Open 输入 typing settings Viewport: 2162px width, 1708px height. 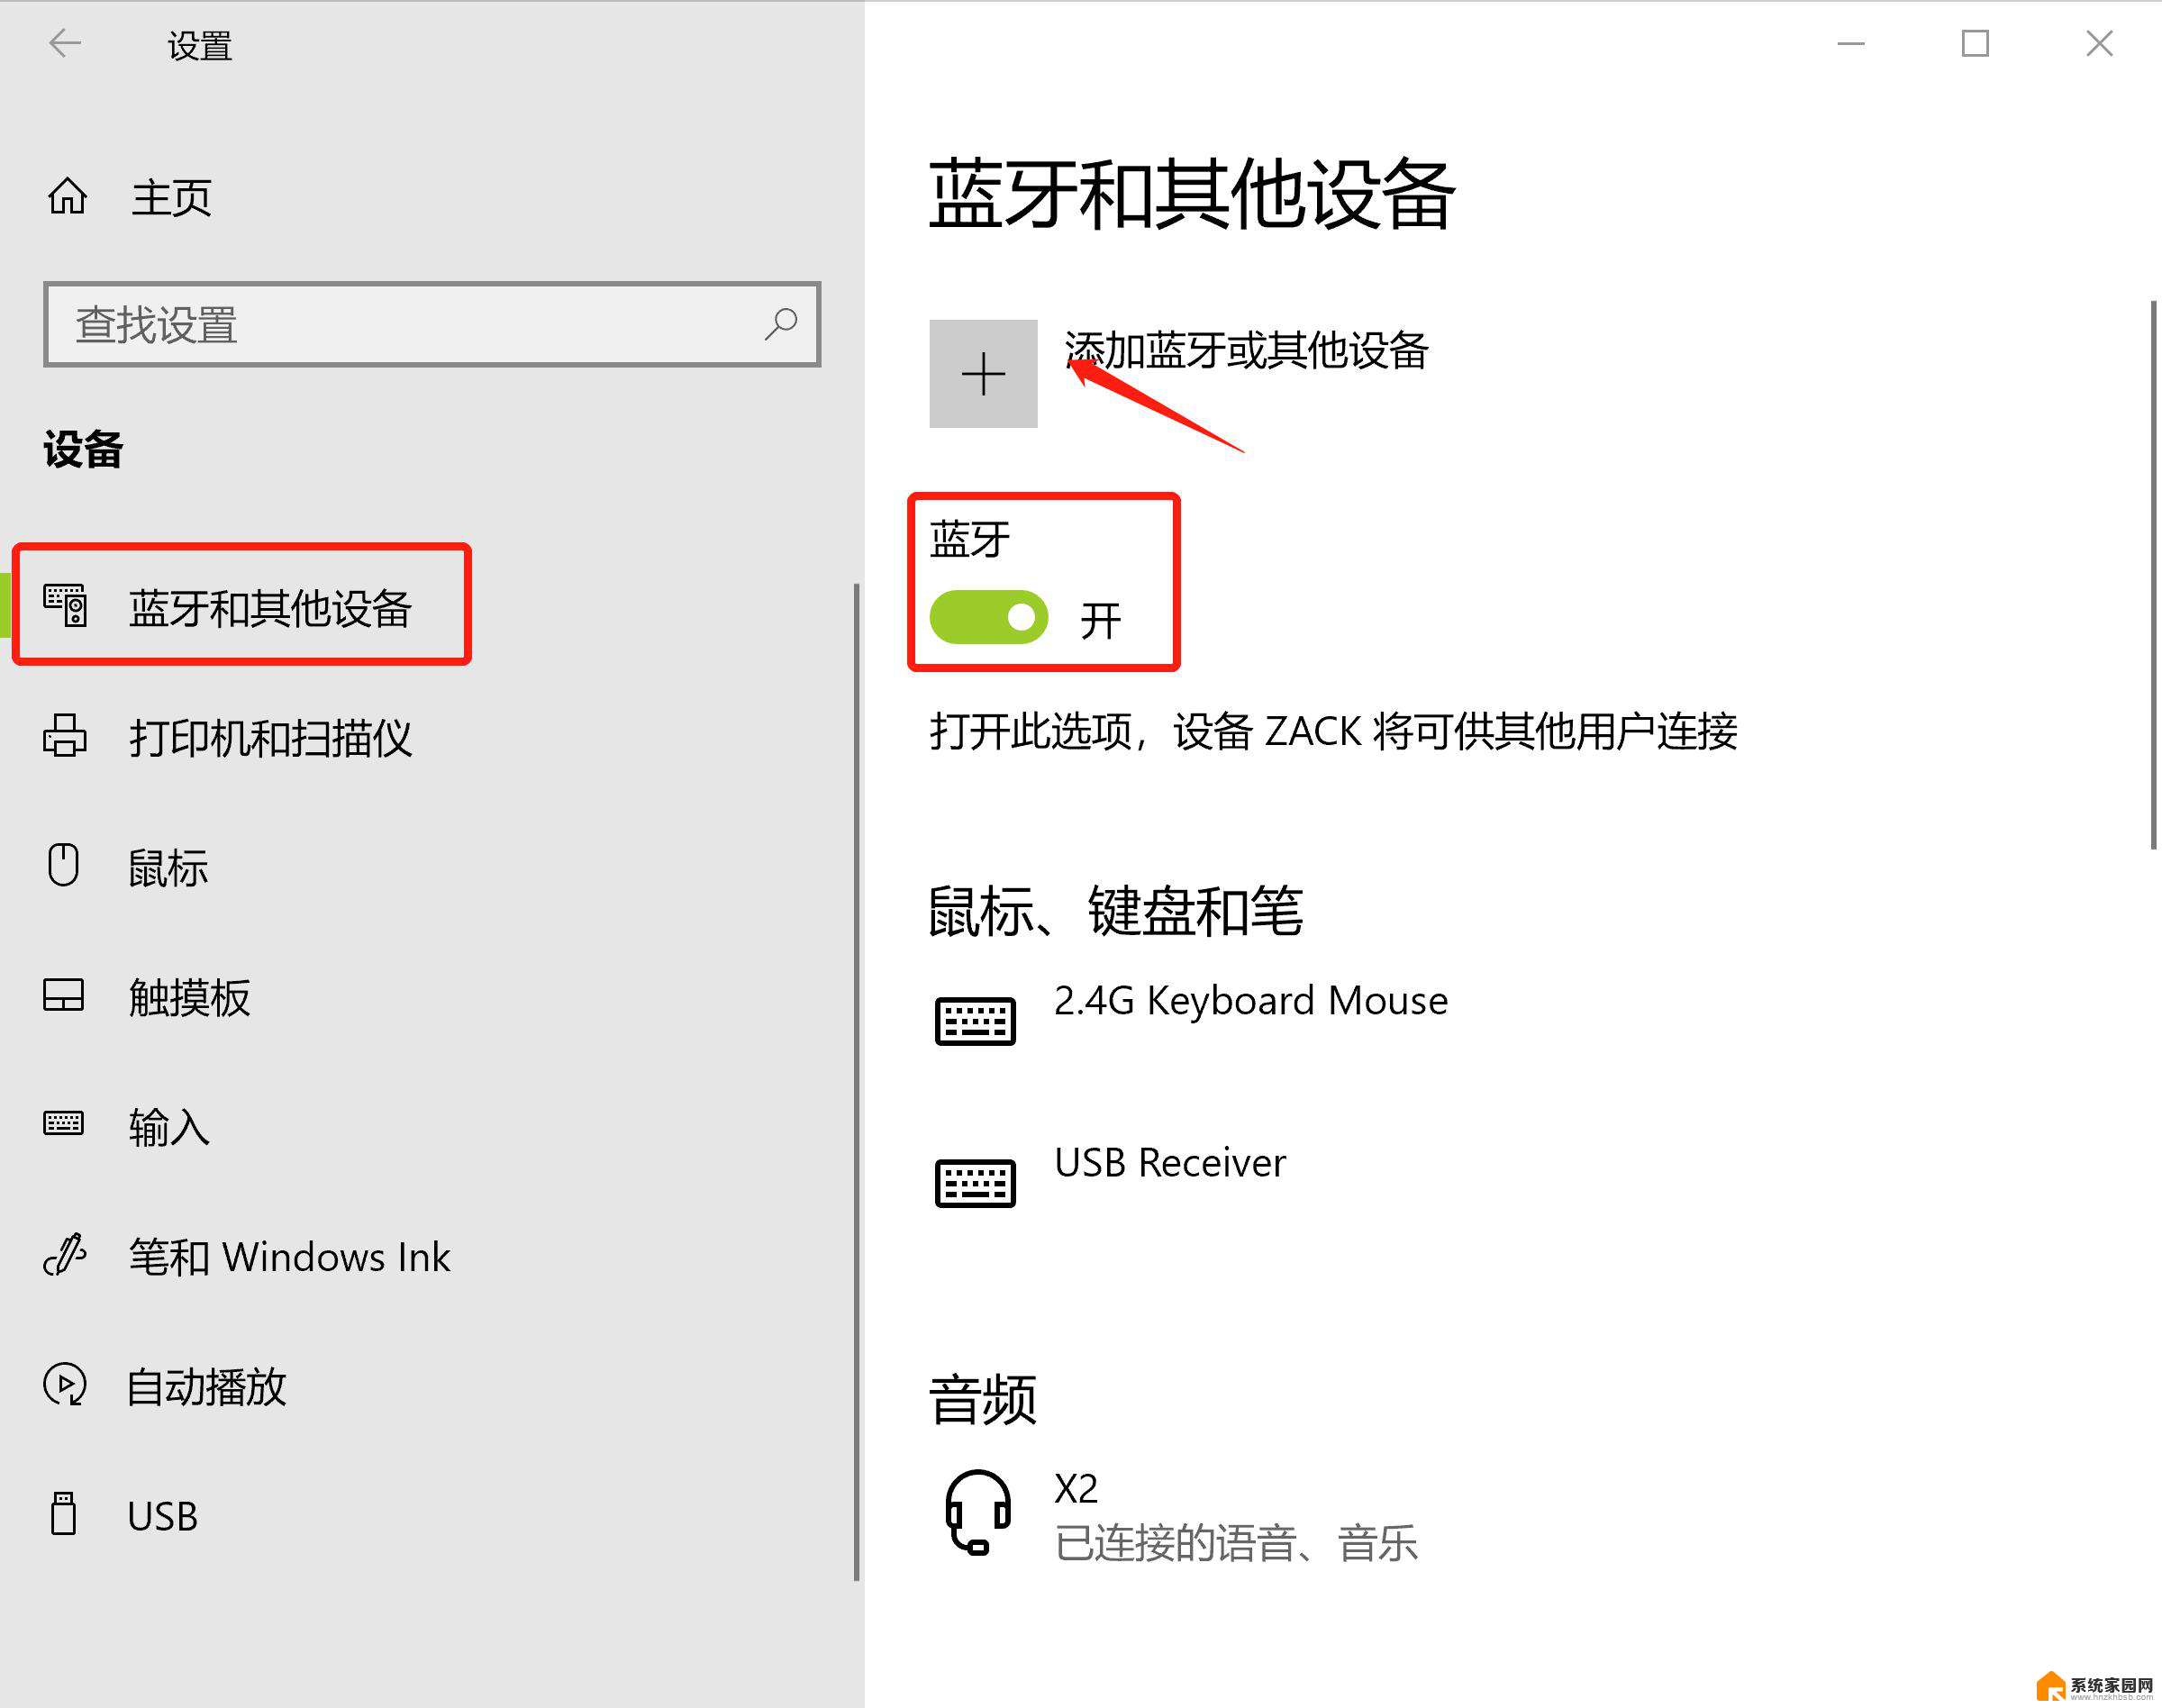pyautogui.click(x=168, y=1127)
